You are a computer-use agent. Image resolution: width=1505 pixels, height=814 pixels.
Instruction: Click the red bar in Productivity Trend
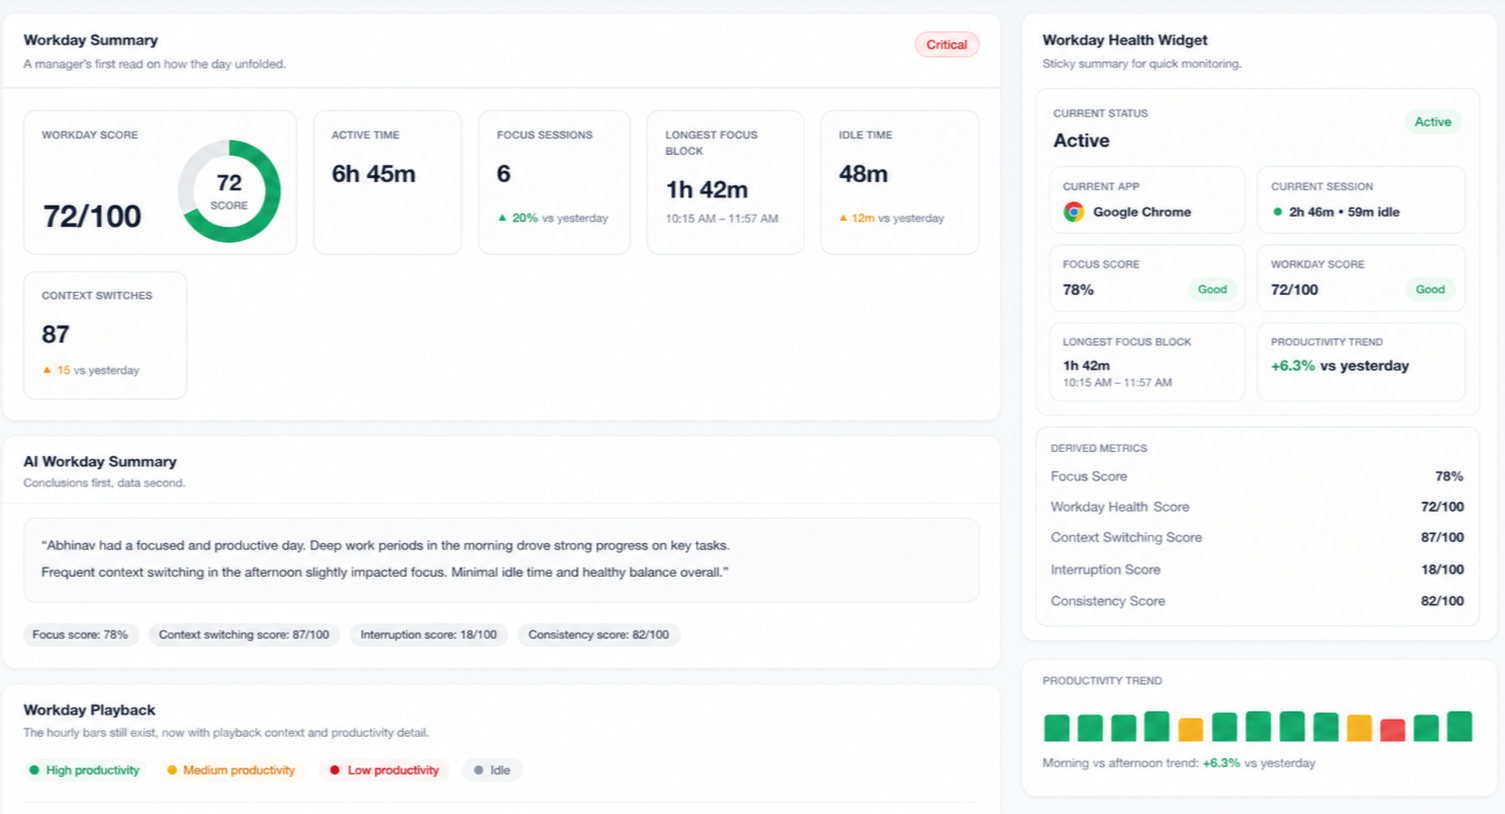pos(1392,730)
